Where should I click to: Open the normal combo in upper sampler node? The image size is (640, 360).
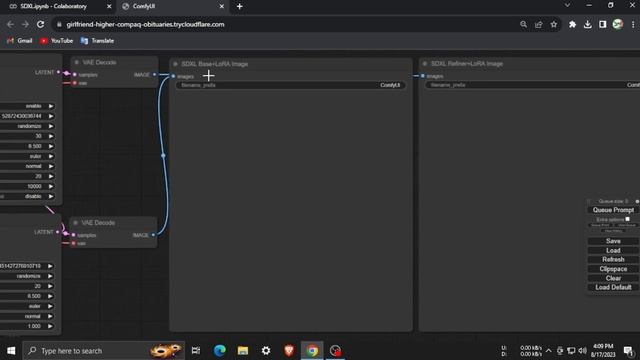click(x=27, y=166)
